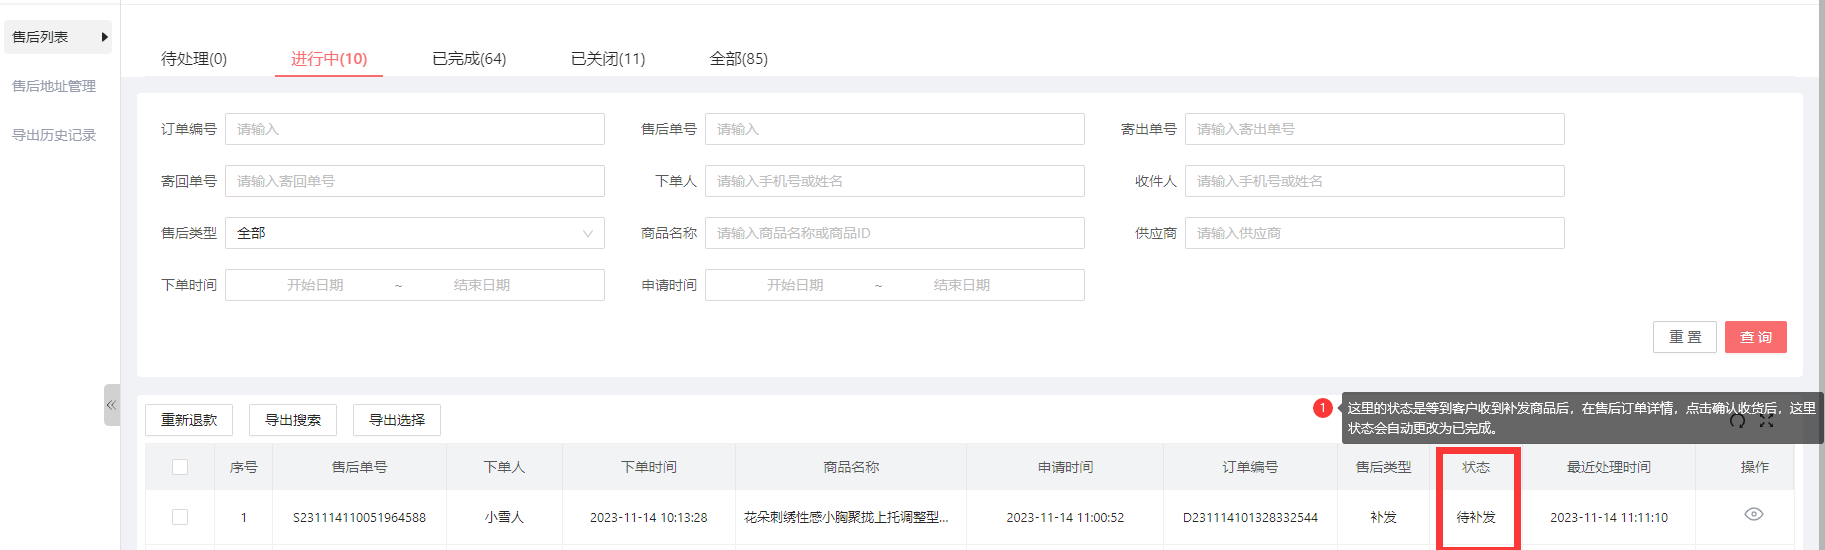The image size is (1825, 550).
Task: Open the 全部(85) tab
Action: [x=738, y=59]
